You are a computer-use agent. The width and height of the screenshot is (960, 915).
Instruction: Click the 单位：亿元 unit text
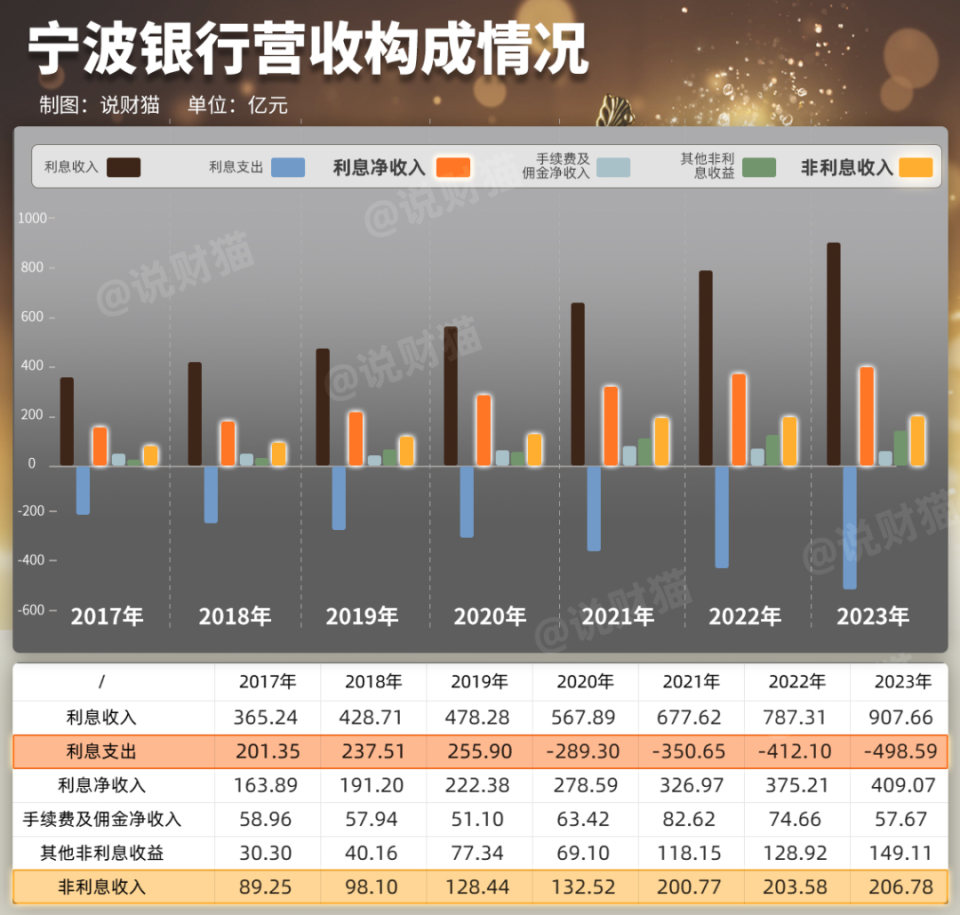(x=238, y=105)
